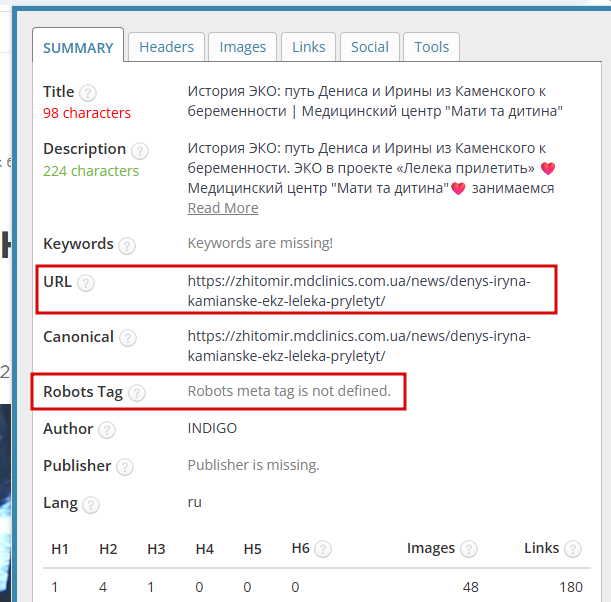Open the Tools tab
The width and height of the screenshot is (611, 602).
(431, 47)
